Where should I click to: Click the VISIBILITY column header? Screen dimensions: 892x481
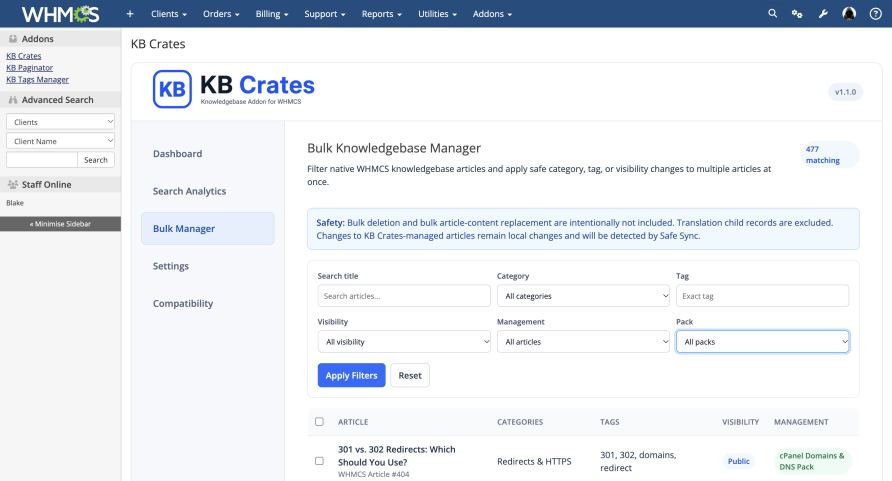click(740, 422)
